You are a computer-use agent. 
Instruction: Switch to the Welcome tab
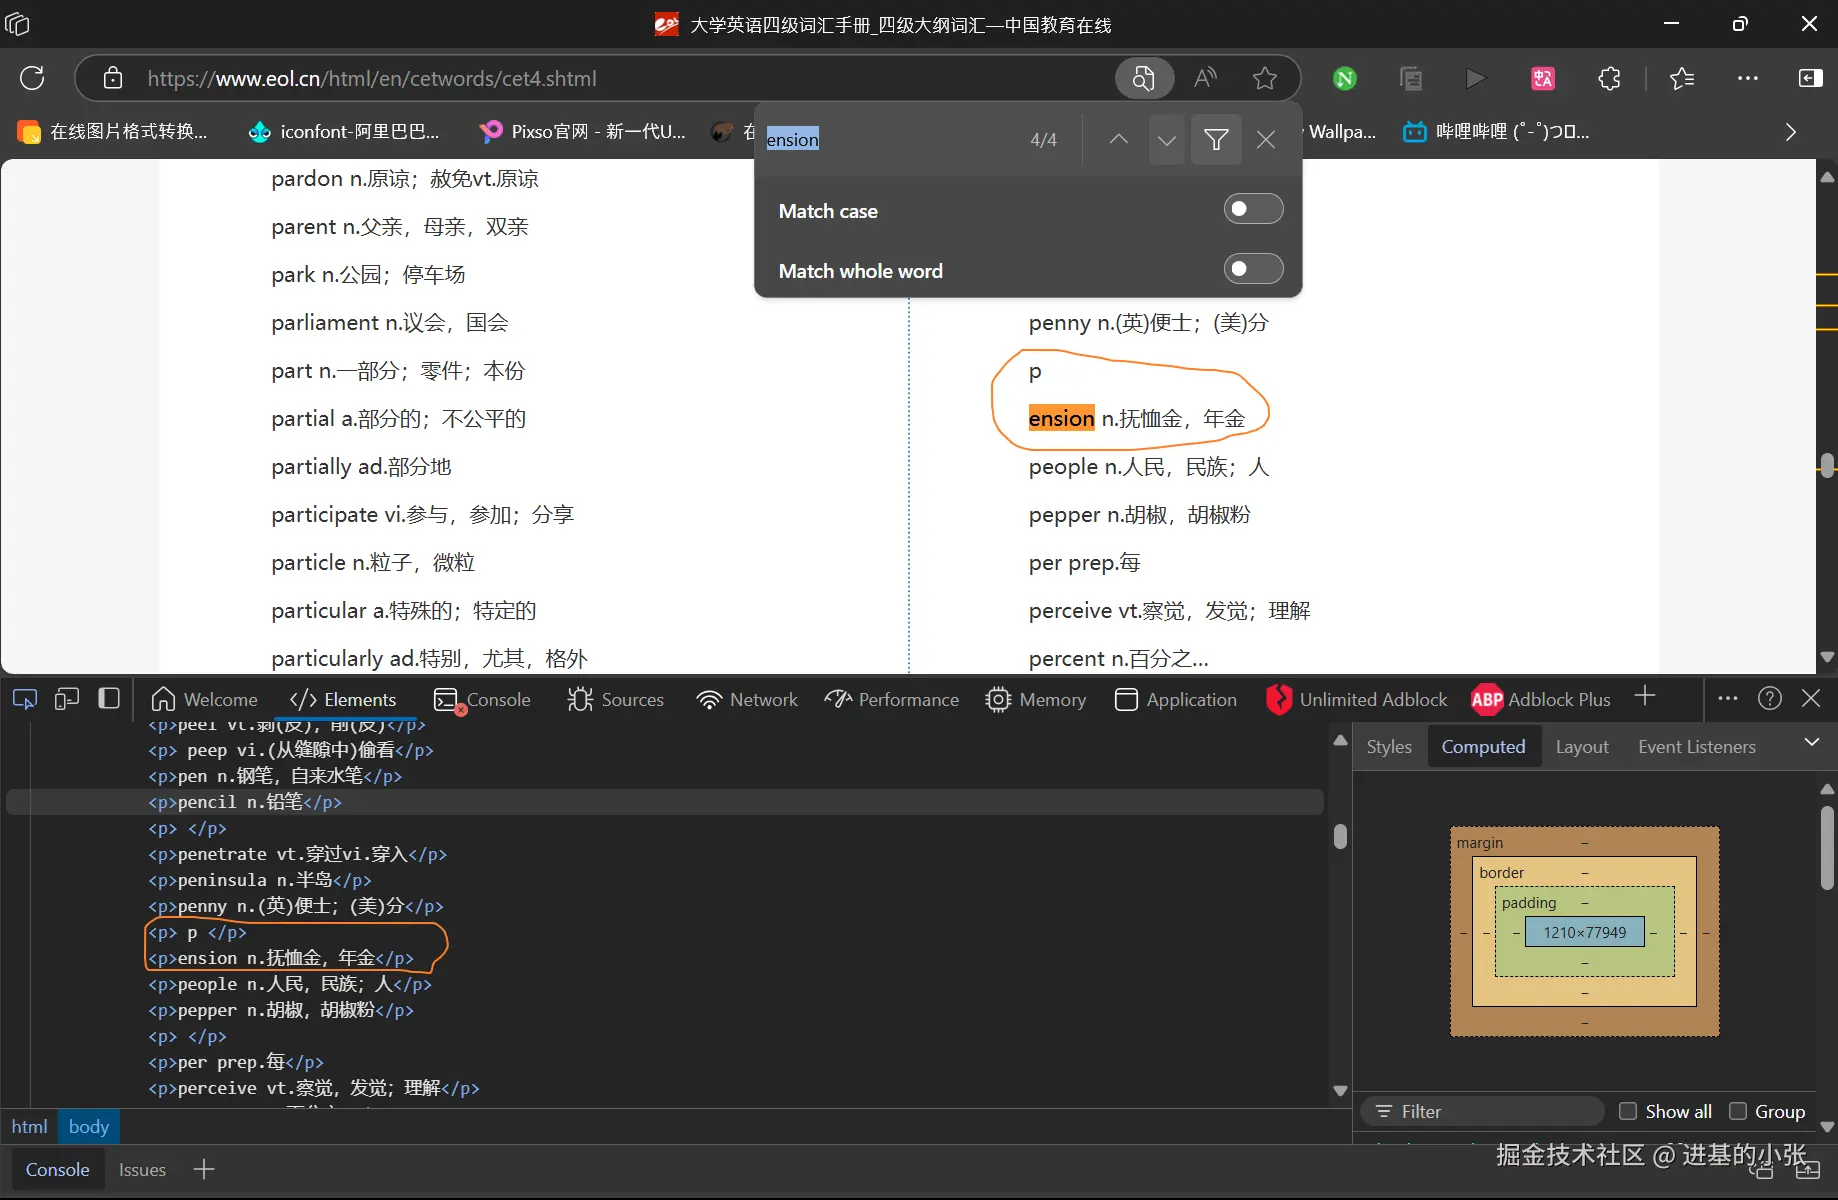205,700
